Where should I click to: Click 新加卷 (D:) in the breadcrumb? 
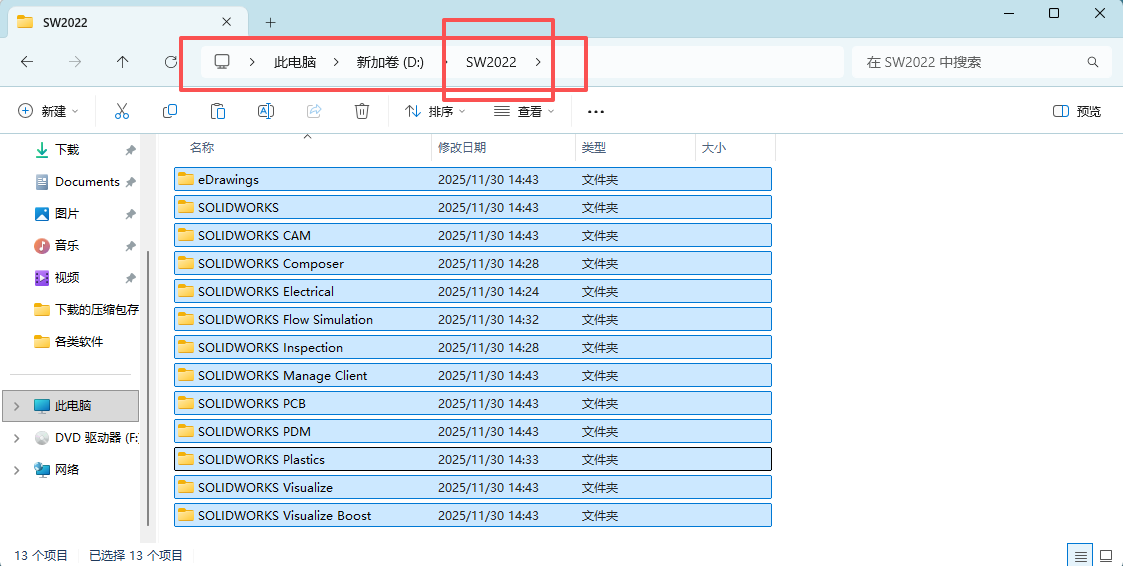point(390,62)
